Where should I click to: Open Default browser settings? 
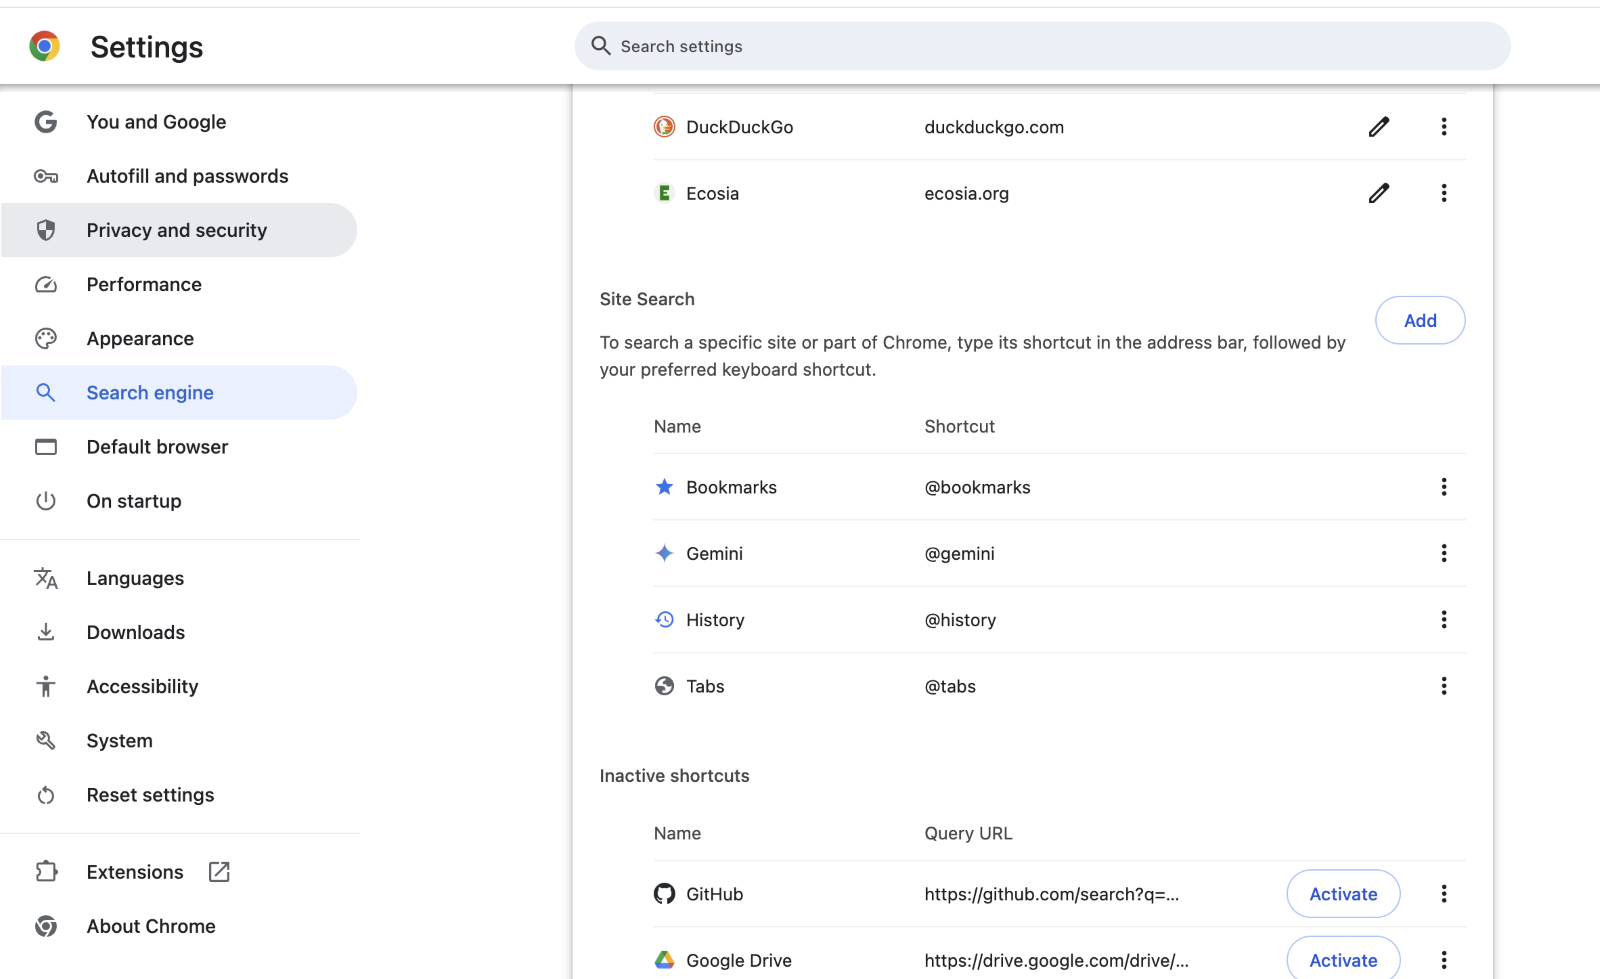coord(179,447)
